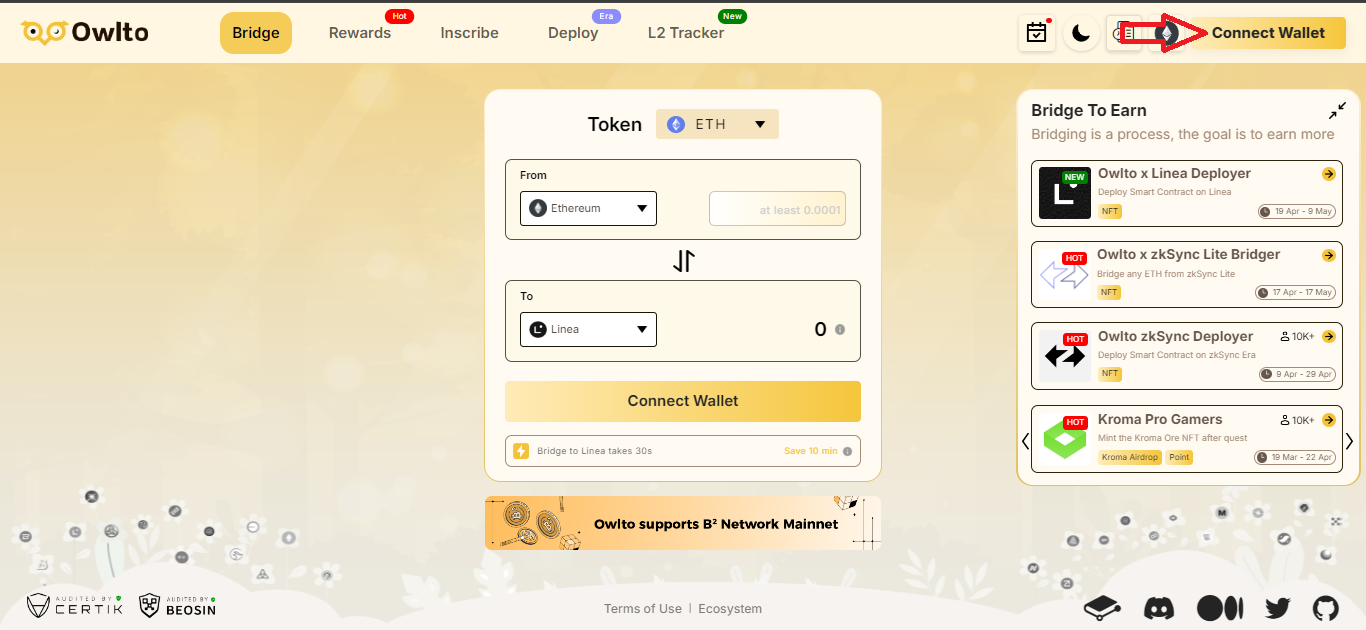Image resolution: width=1366 pixels, height=630 pixels.
Task: Open the Terms of Use link
Action: [643, 608]
